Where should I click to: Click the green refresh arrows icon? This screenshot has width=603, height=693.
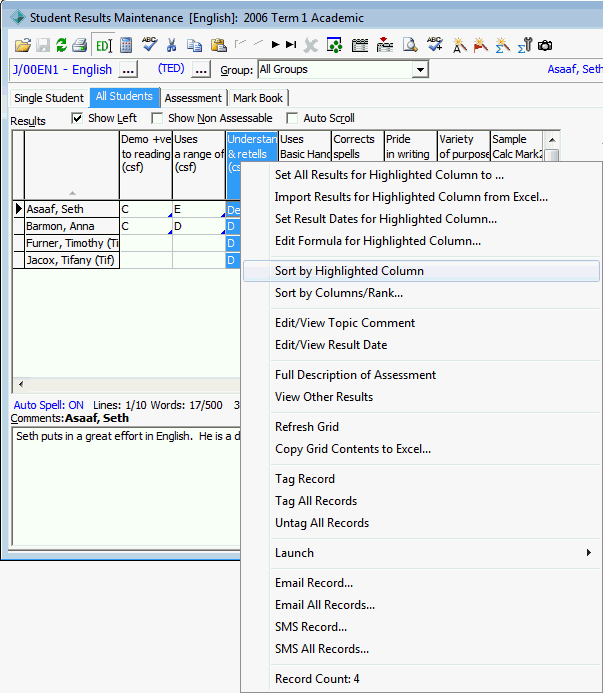61,45
